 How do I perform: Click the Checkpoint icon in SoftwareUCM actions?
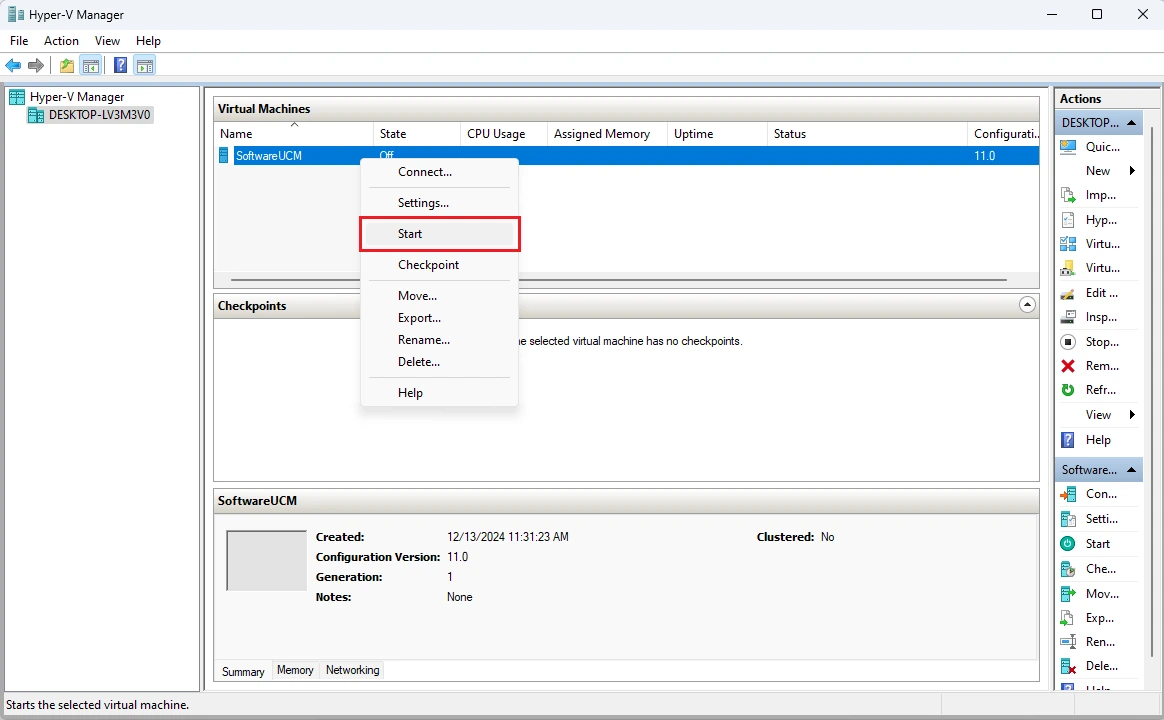click(x=1067, y=569)
